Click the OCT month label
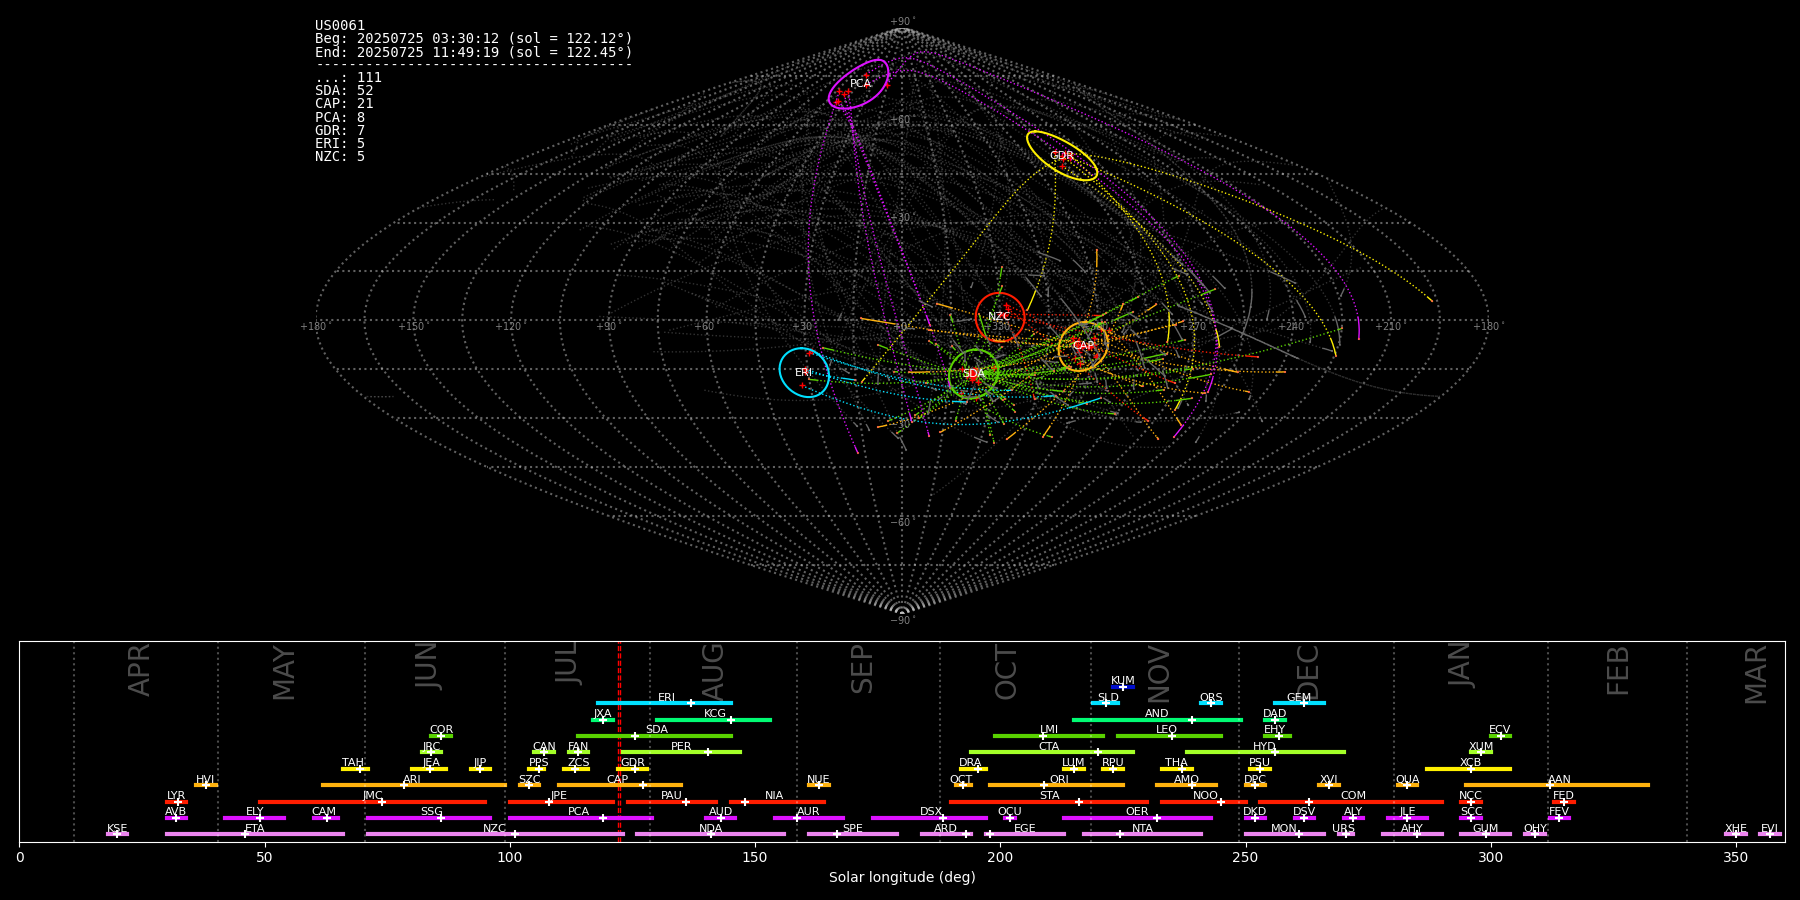The image size is (1800, 900). coord(1006,672)
